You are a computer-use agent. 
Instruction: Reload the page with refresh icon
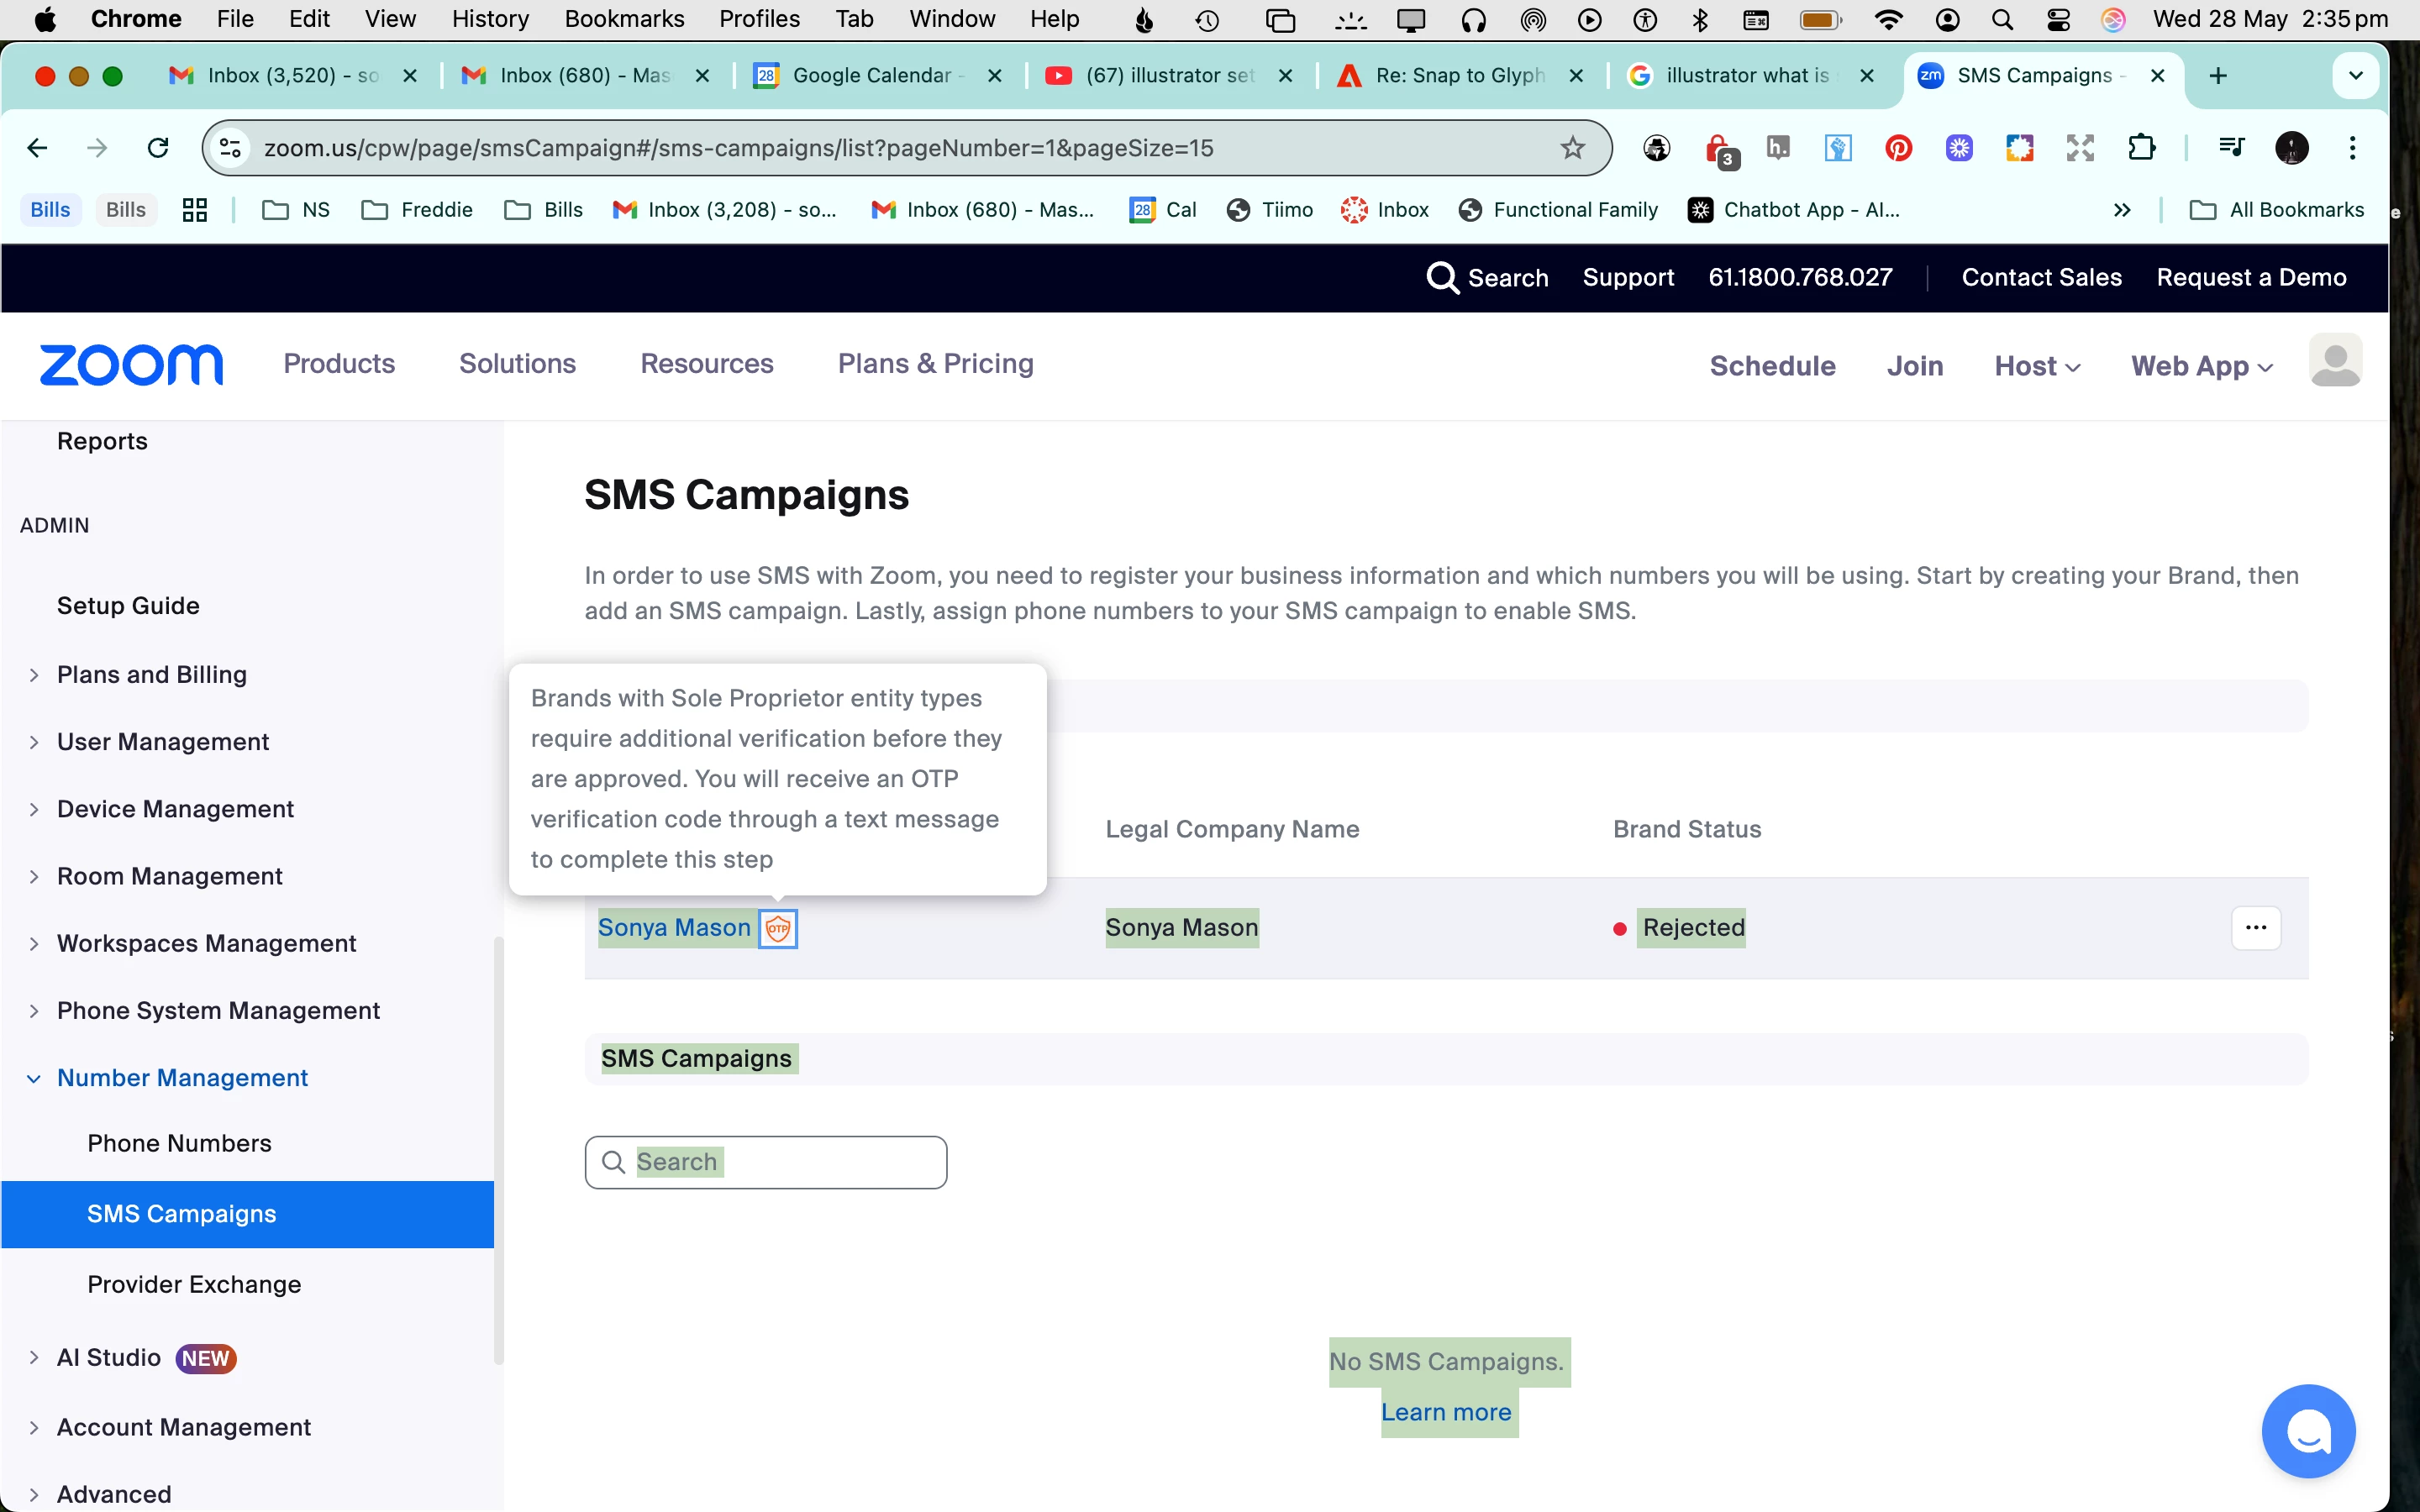[158, 148]
